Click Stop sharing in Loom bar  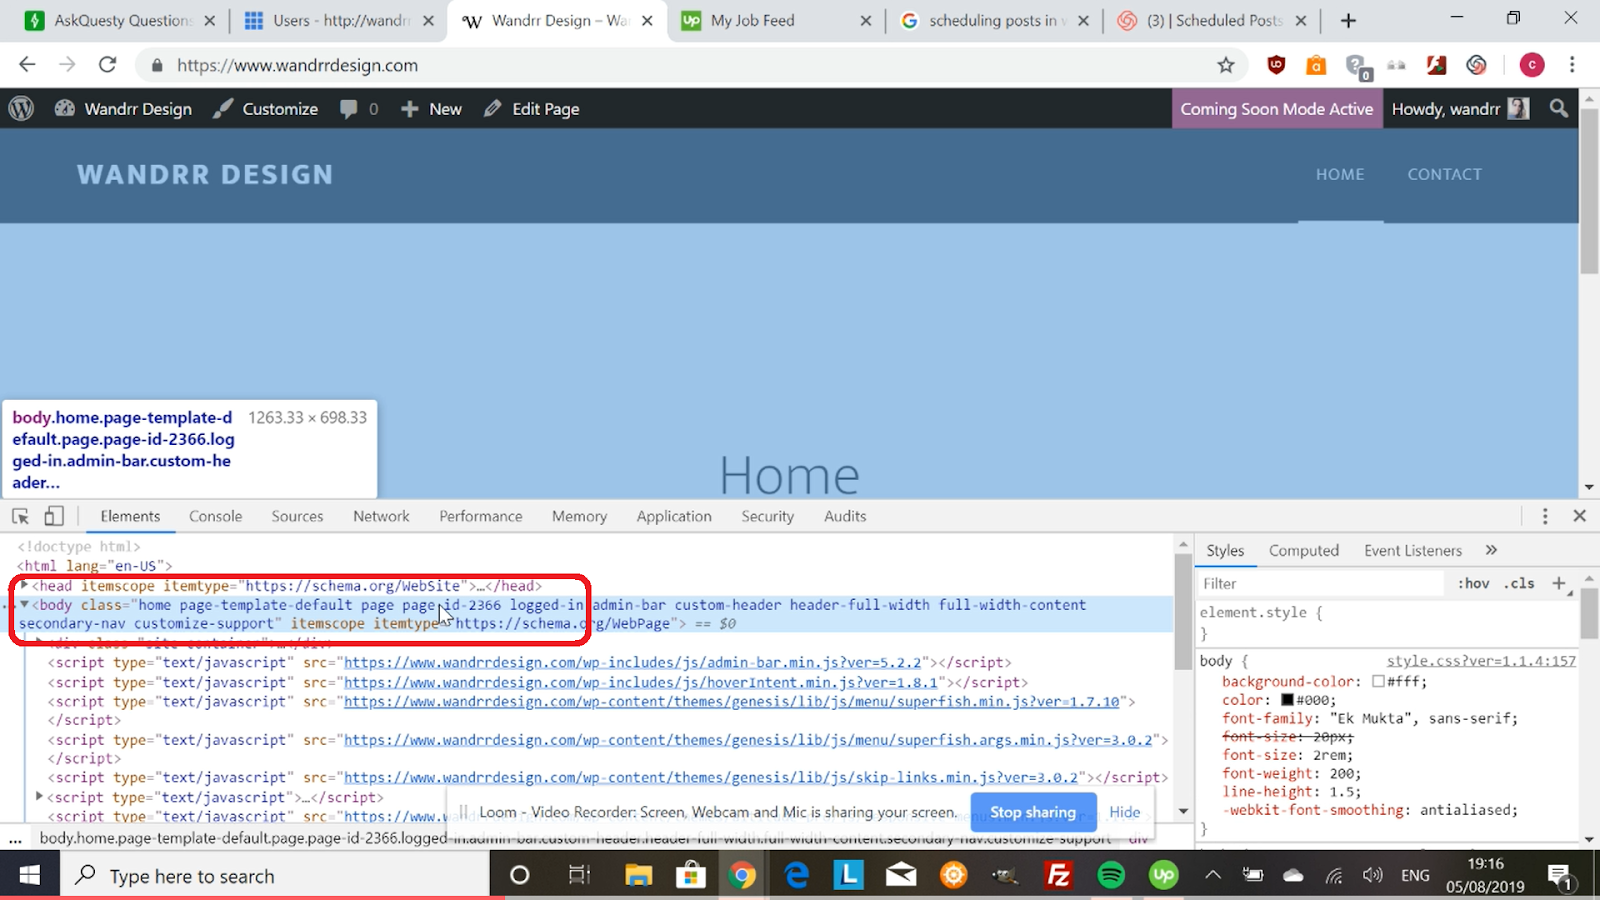pyautogui.click(x=1033, y=812)
